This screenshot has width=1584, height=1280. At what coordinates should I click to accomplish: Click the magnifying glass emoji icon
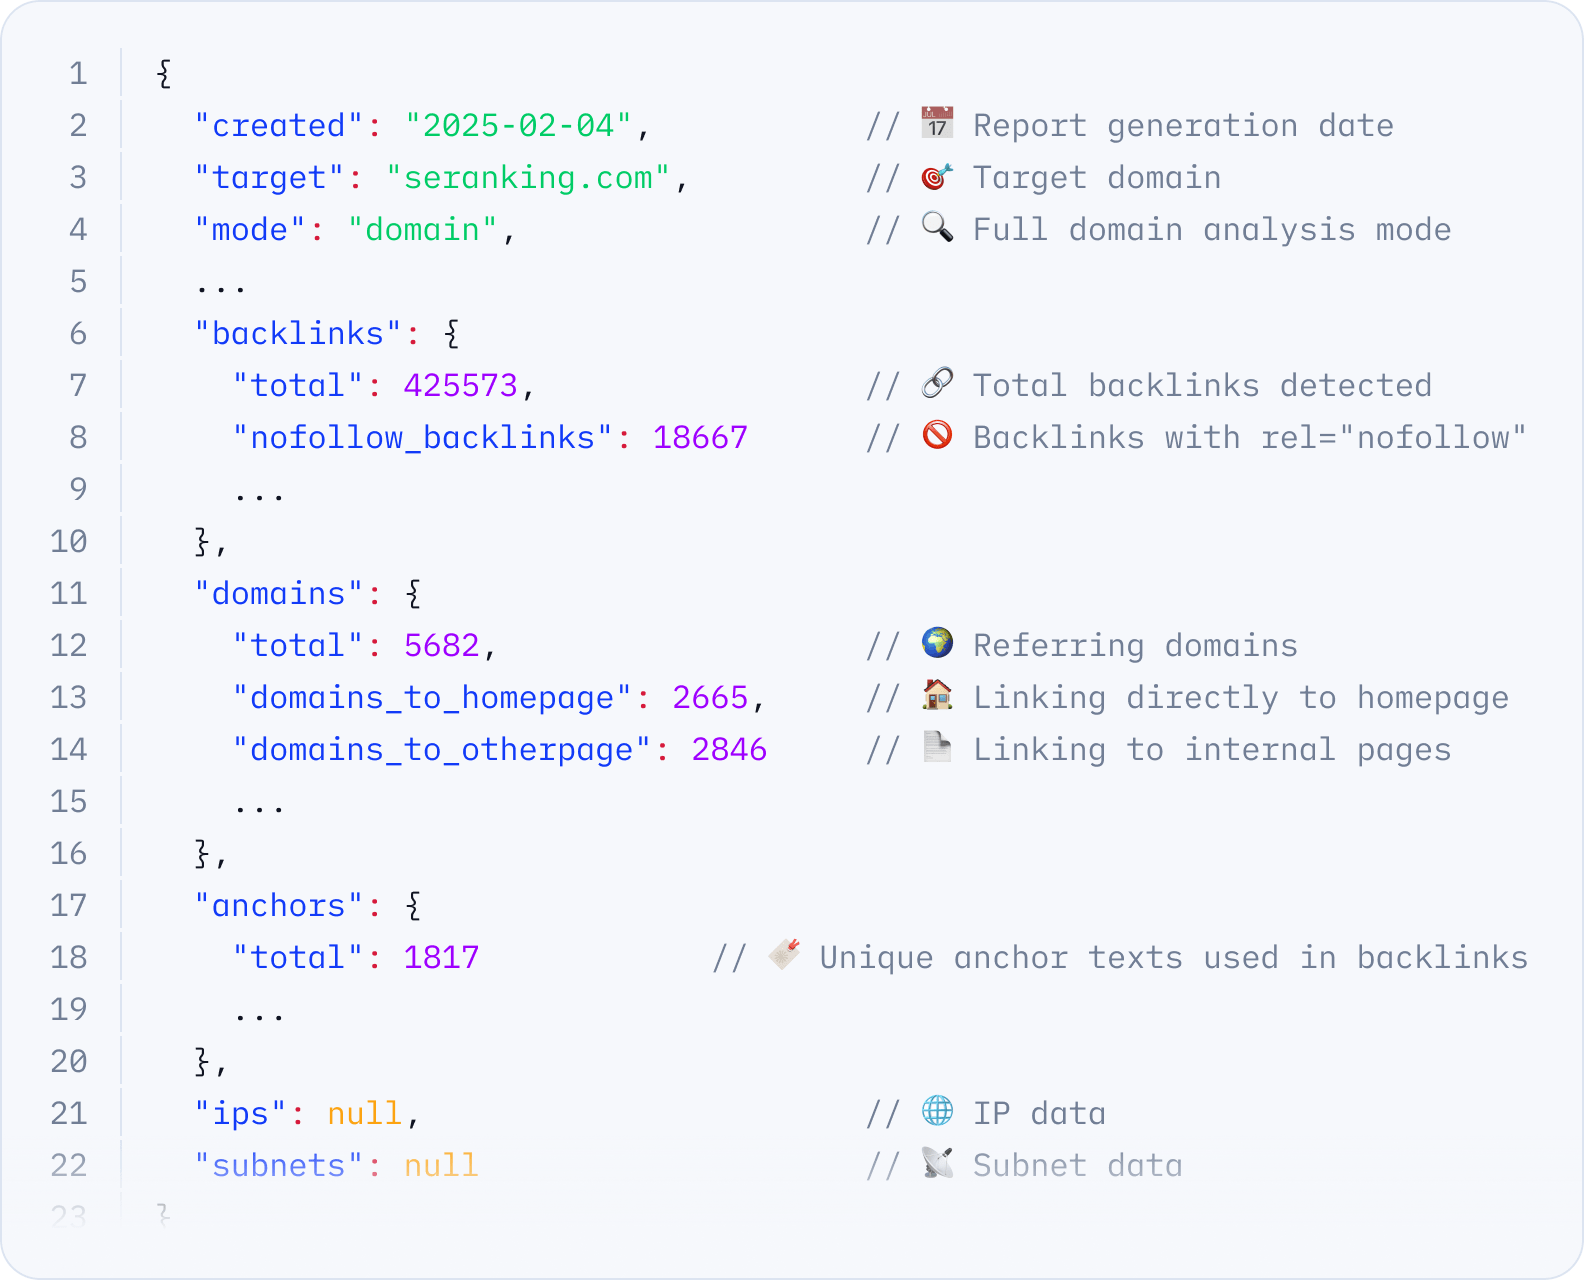(937, 227)
